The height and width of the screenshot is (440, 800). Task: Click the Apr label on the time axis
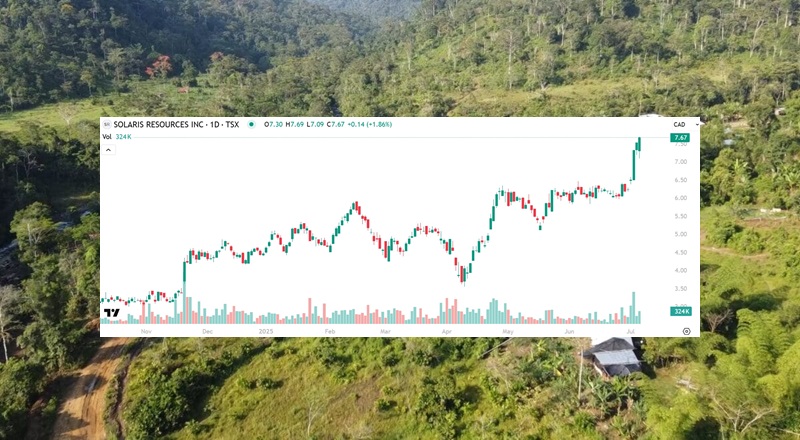coord(447,331)
